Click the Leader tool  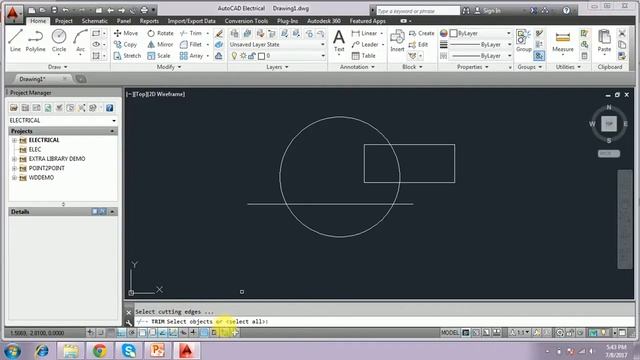click(365, 44)
